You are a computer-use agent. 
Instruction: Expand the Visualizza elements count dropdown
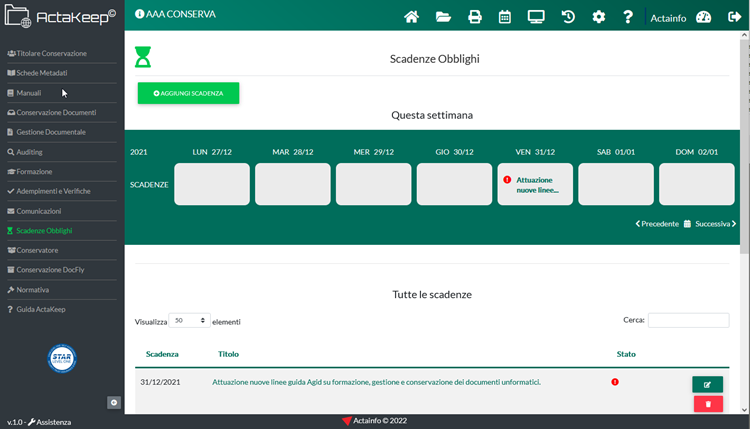point(190,321)
